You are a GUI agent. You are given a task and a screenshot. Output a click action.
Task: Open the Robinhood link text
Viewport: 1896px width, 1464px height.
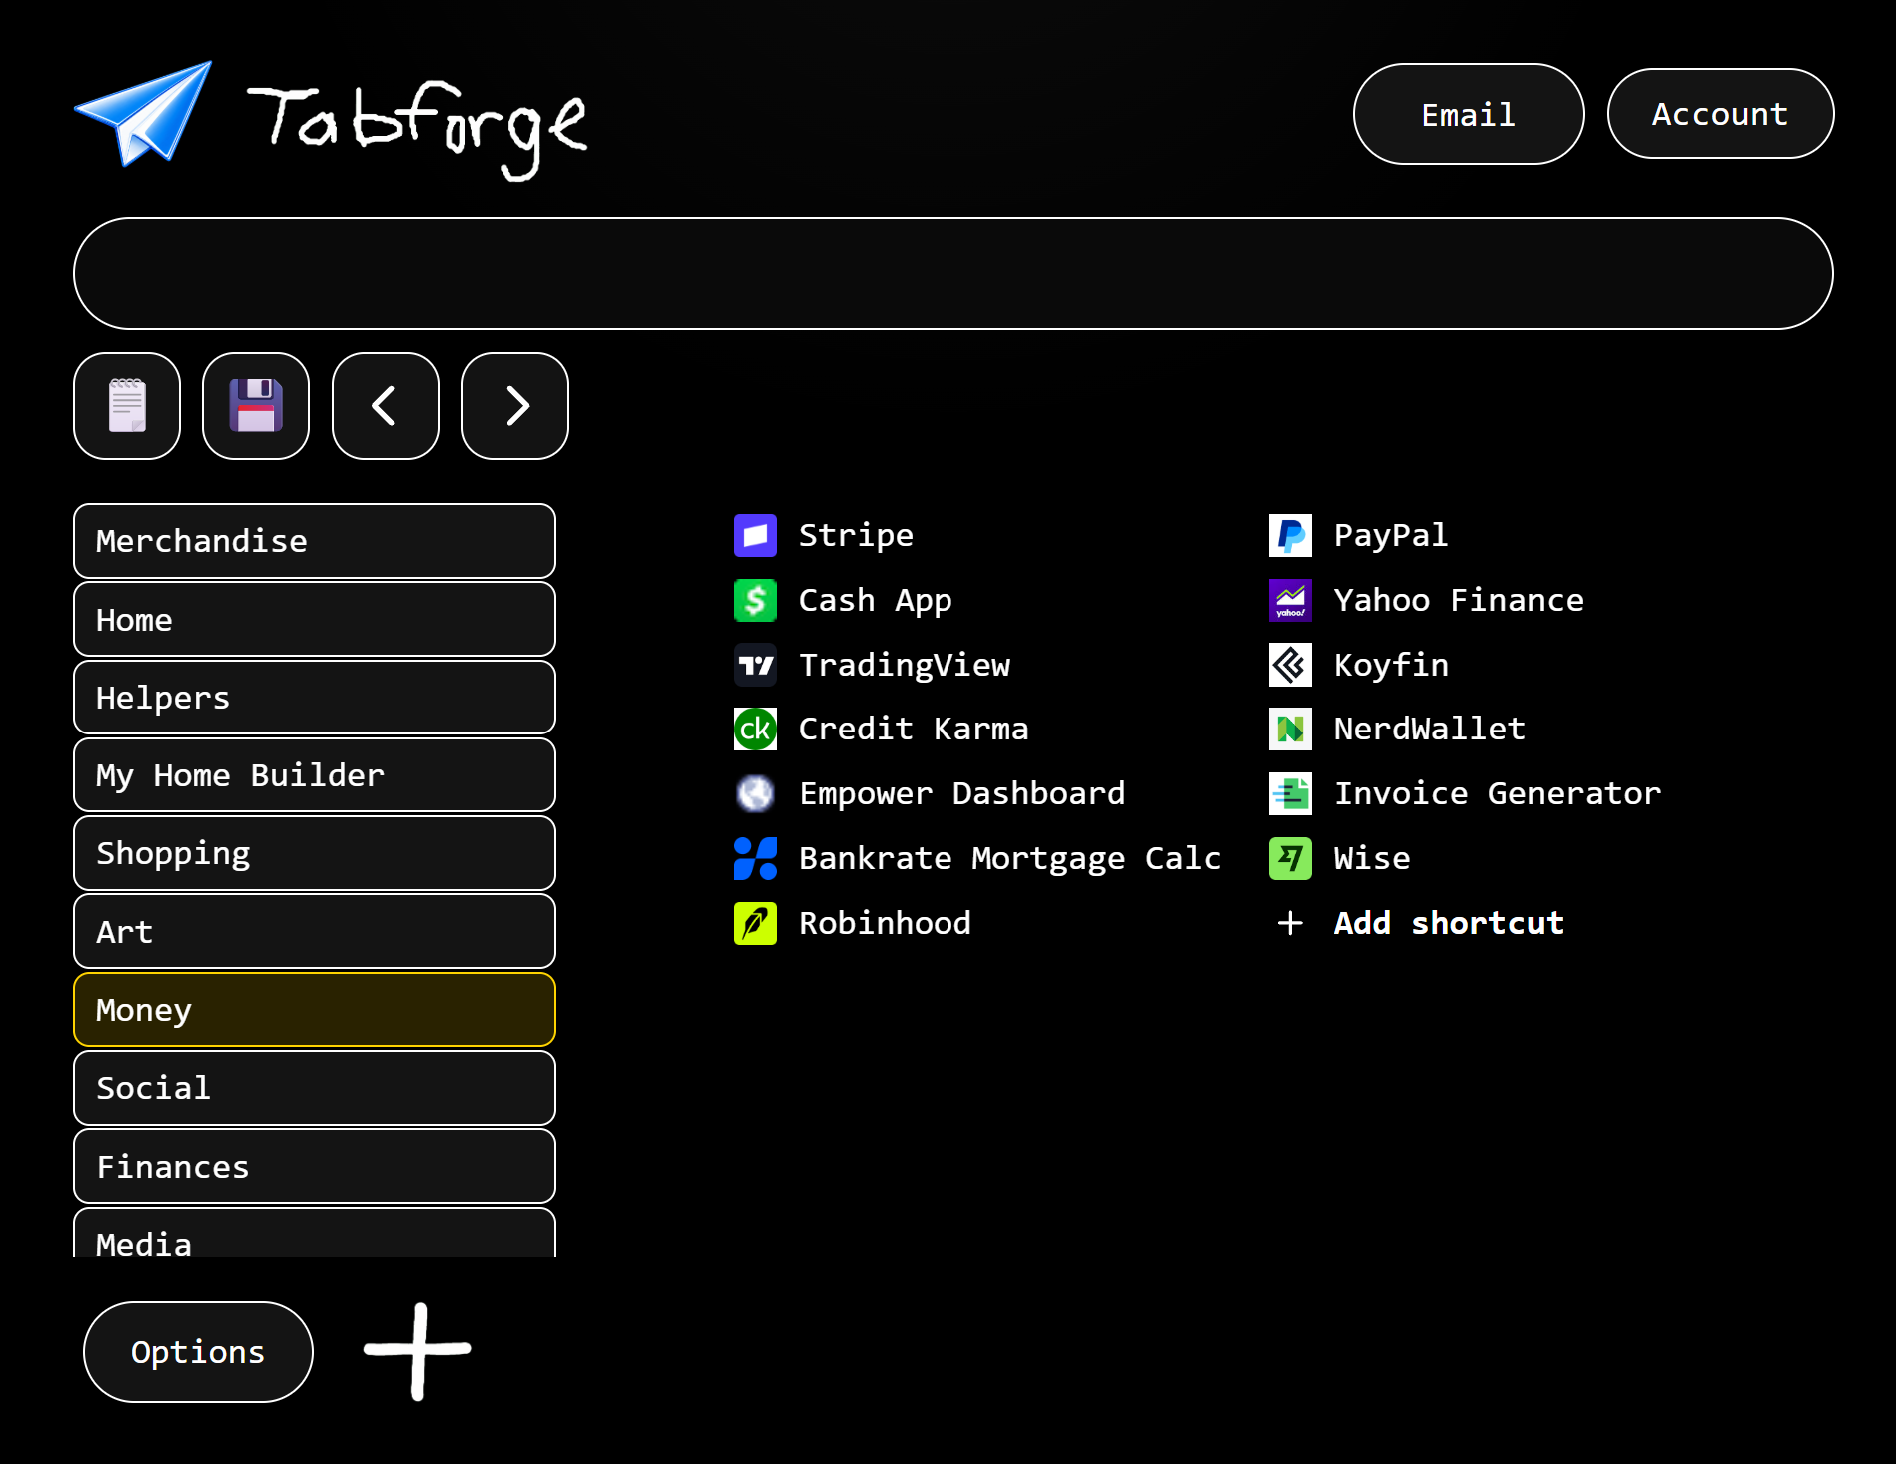885,923
